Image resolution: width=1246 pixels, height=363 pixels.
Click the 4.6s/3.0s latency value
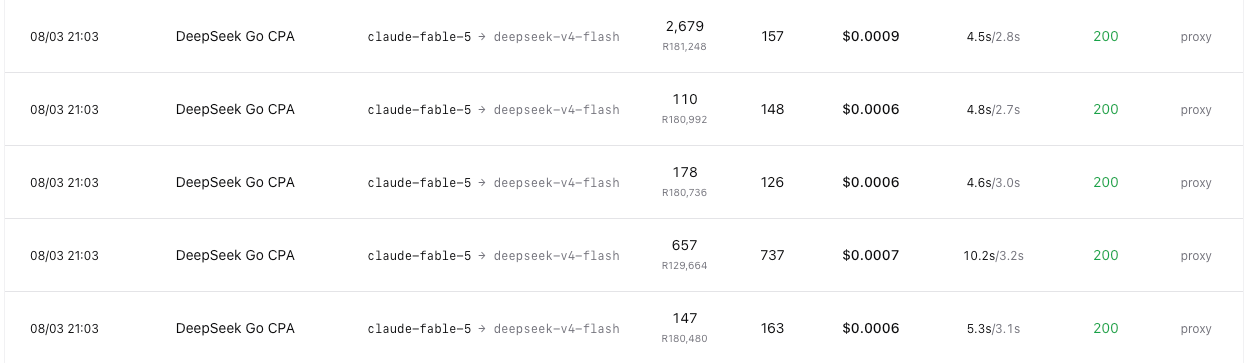pyautogui.click(x=993, y=183)
